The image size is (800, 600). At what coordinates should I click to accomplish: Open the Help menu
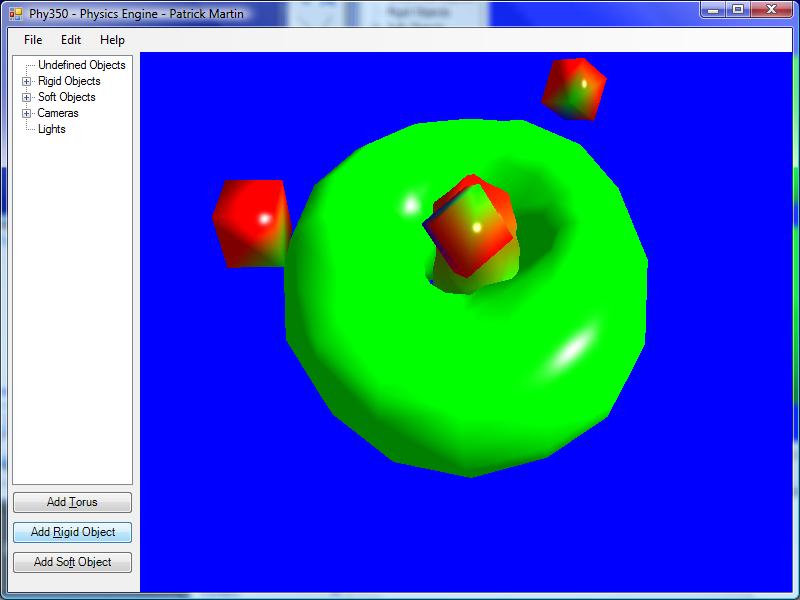coord(113,40)
